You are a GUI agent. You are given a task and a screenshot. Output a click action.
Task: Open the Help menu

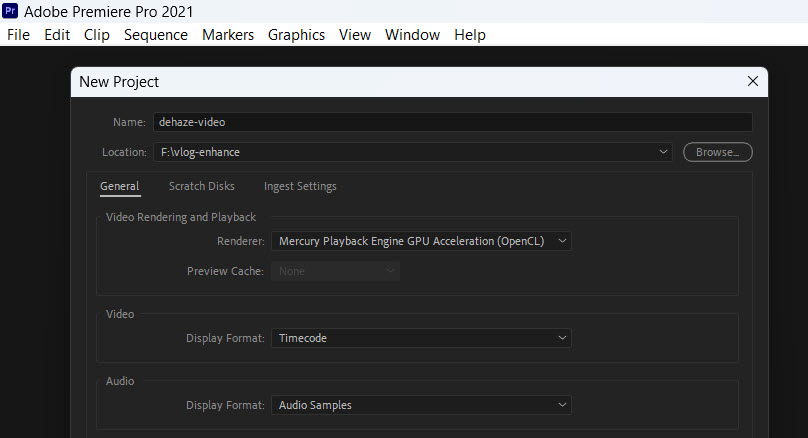pyautogui.click(x=470, y=35)
